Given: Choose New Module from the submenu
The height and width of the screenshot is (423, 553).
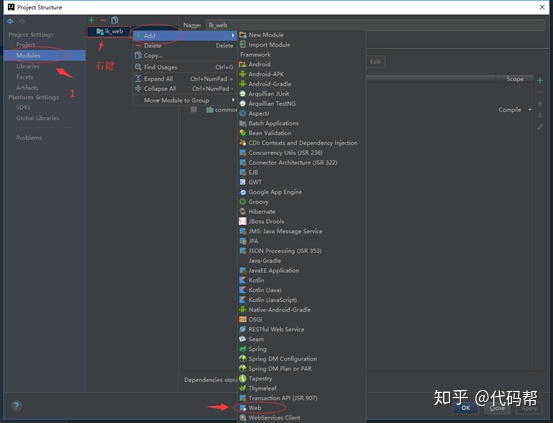Looking at the screenshot, I should coord(302,35).
